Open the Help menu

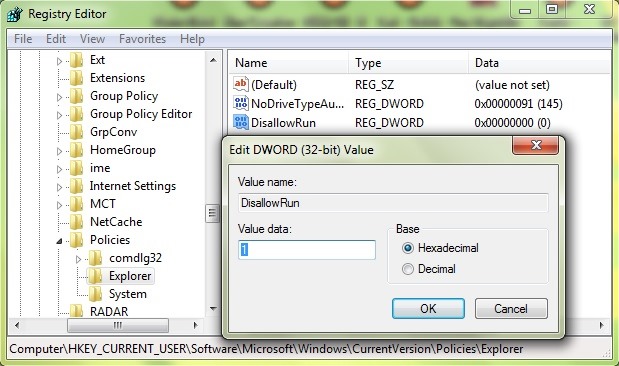[x=192, y=39]
